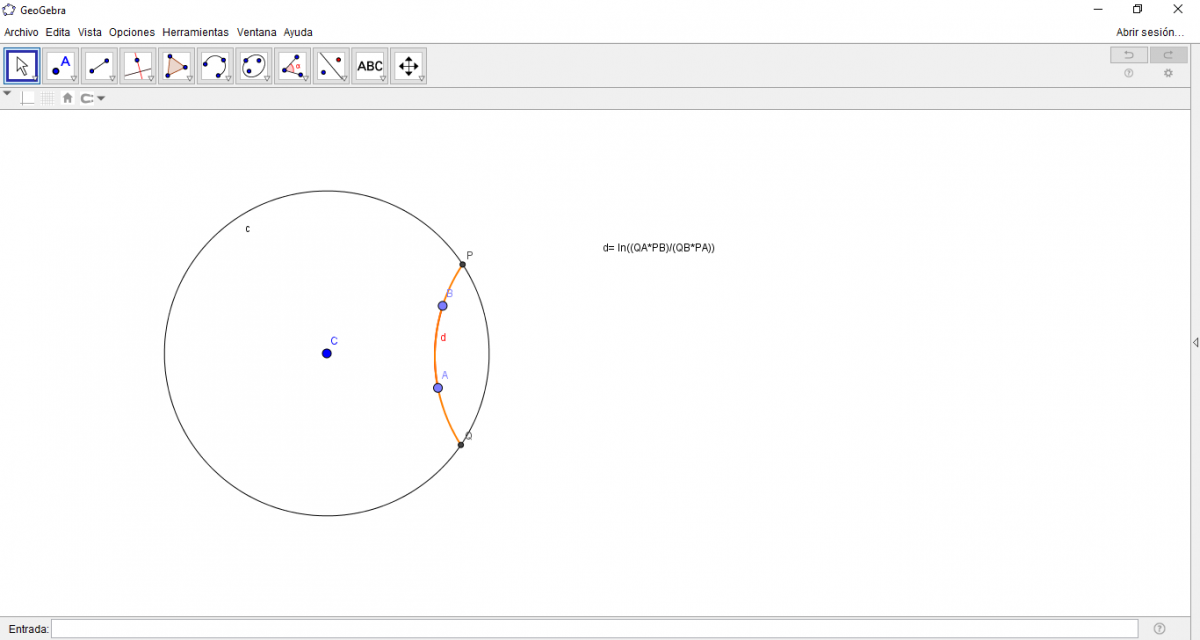Select the Circular Arc tool

tap(215, 66)
